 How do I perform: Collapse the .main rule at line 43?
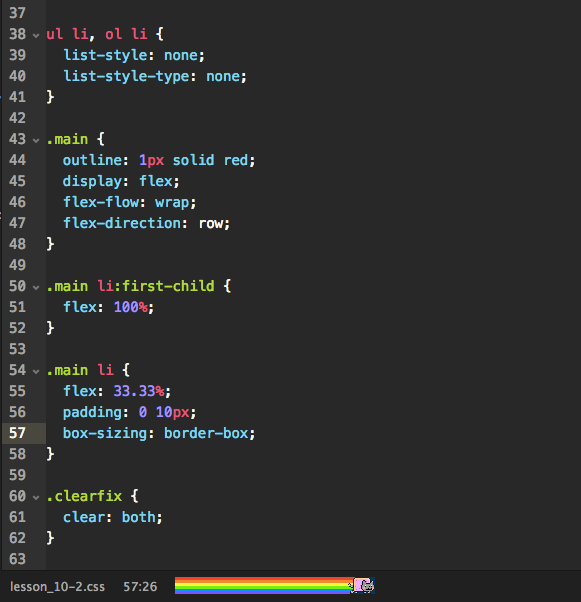click(36, 141)
